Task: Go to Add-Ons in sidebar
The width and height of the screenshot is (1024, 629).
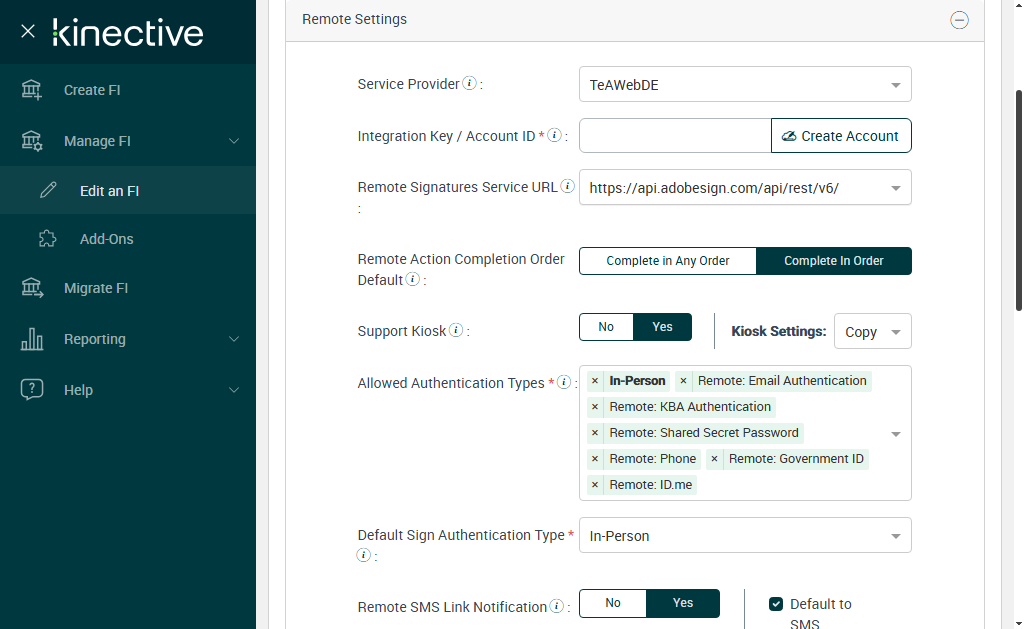Action: pyautogui.click(x=106, y=239)
